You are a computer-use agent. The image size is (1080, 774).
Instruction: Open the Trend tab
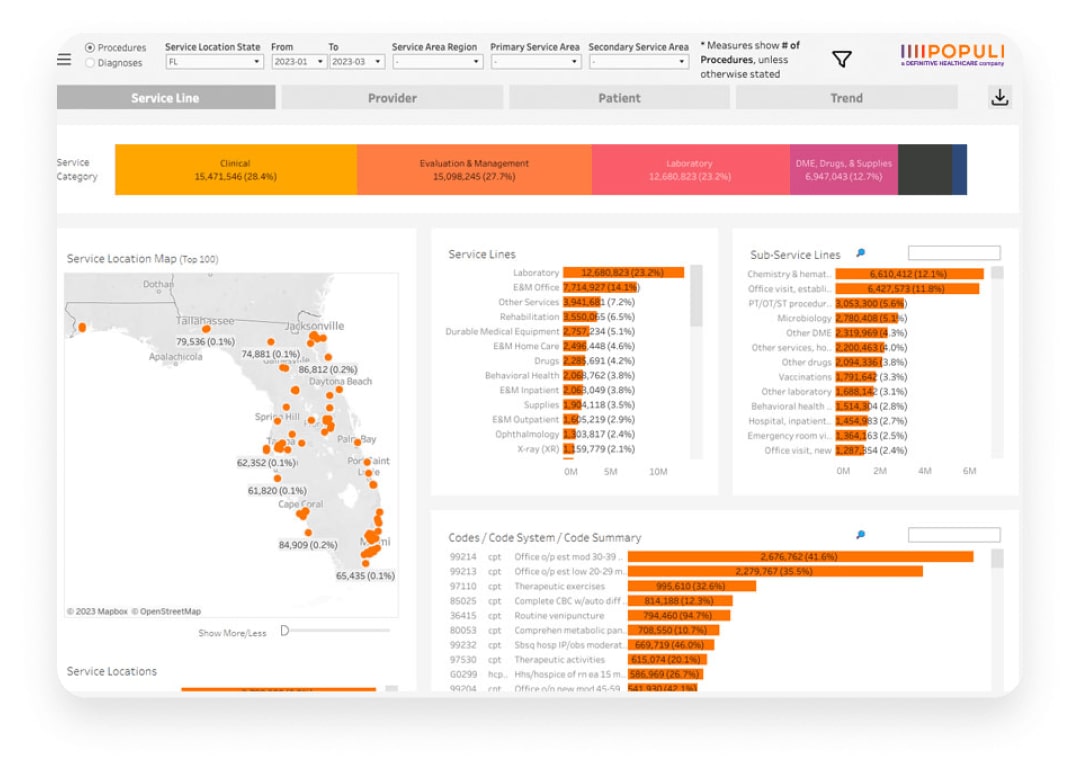tap(846, 97)
